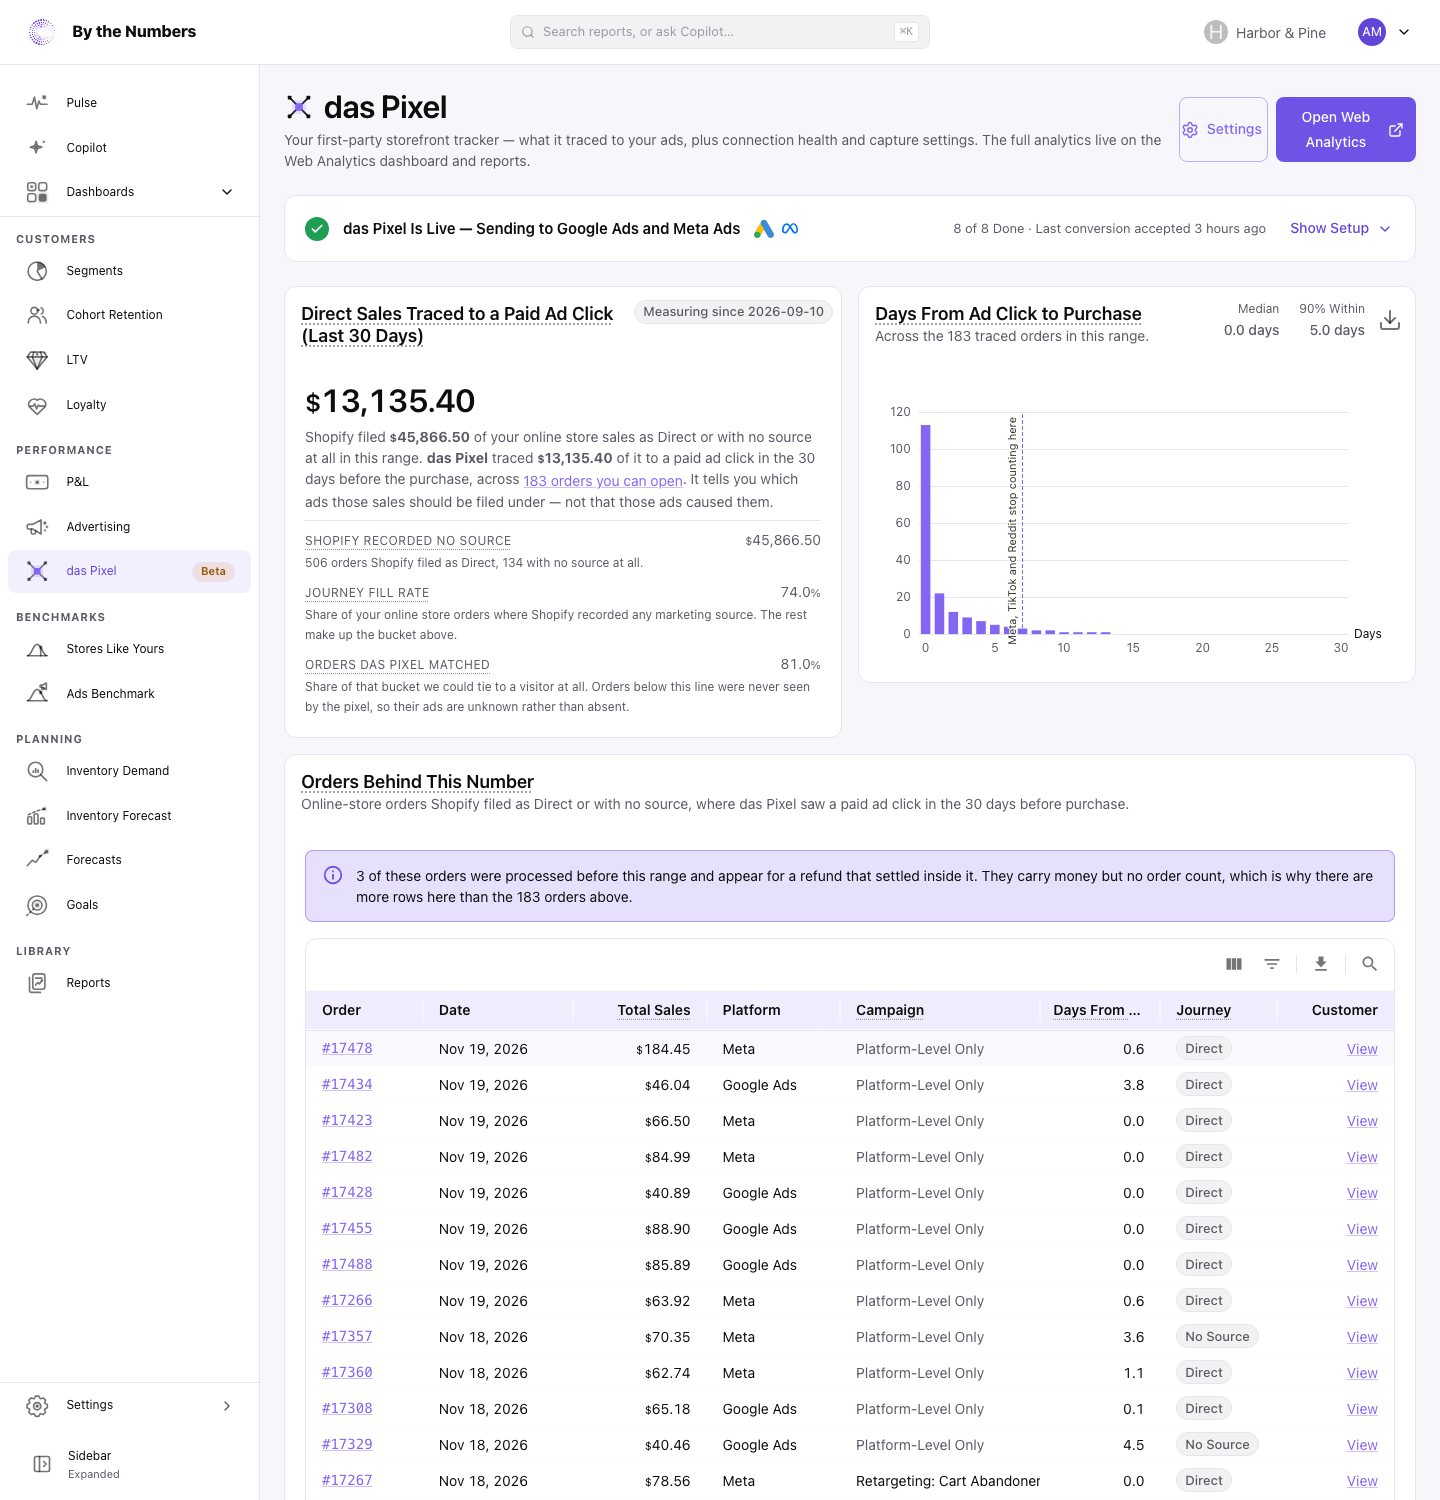
Task: Click the LTV diamond icon
Action: 37,360
